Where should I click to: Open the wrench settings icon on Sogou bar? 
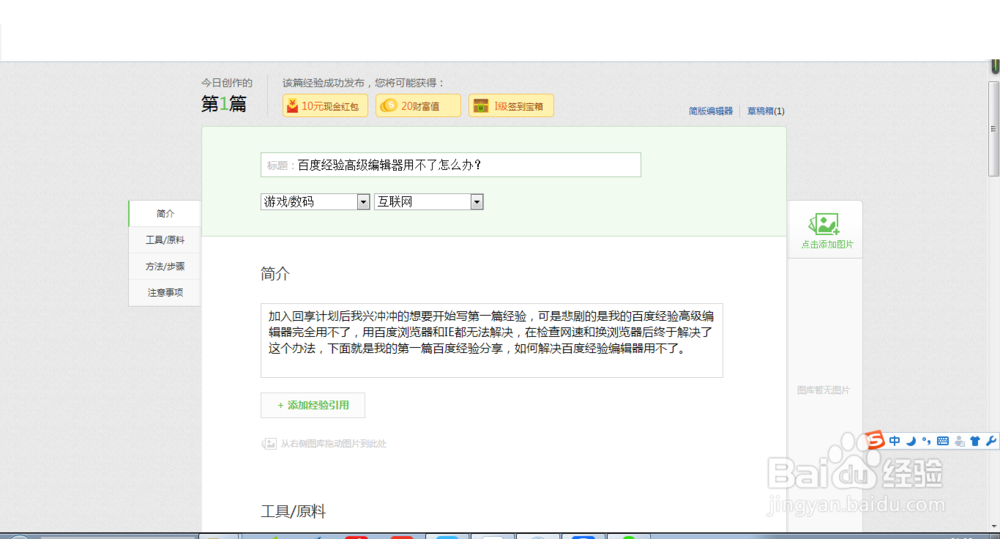point(990,441)
